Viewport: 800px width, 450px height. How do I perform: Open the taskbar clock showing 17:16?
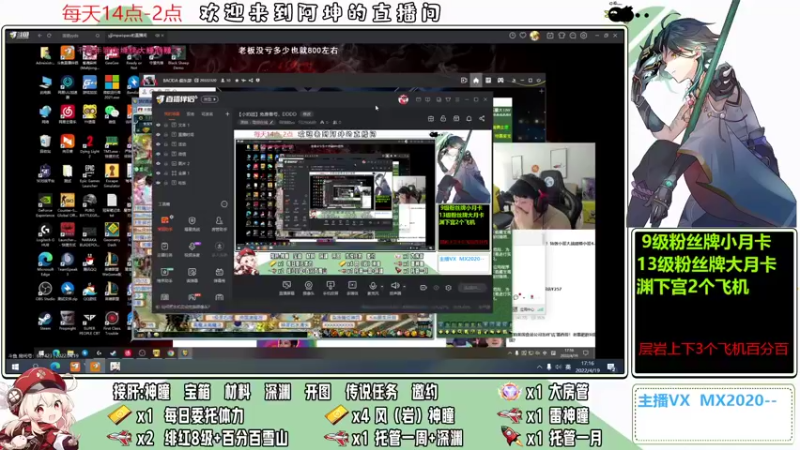click(587, 367)
